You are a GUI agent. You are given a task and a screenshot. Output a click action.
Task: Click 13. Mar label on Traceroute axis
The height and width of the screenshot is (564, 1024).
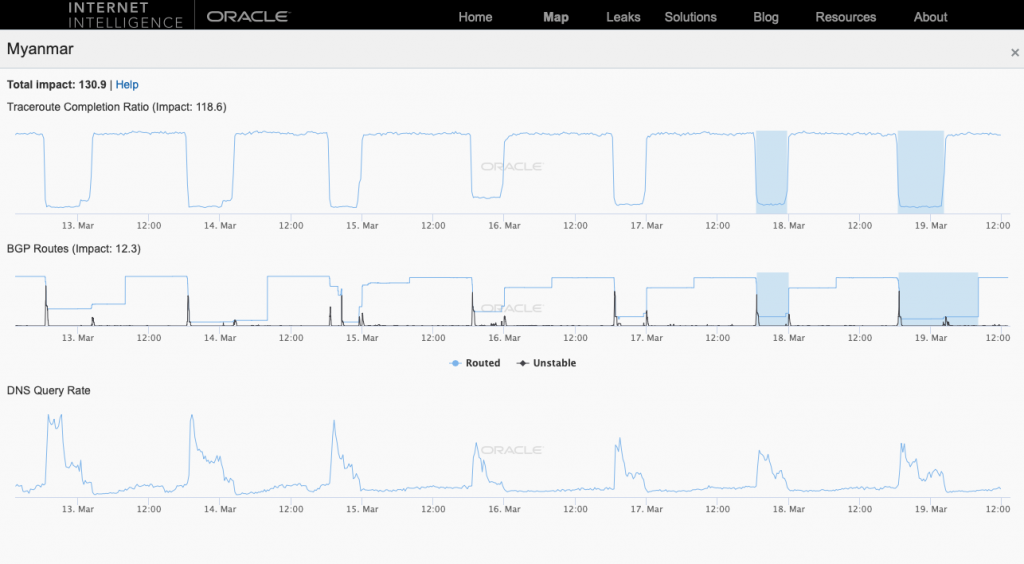click(78, 225)
